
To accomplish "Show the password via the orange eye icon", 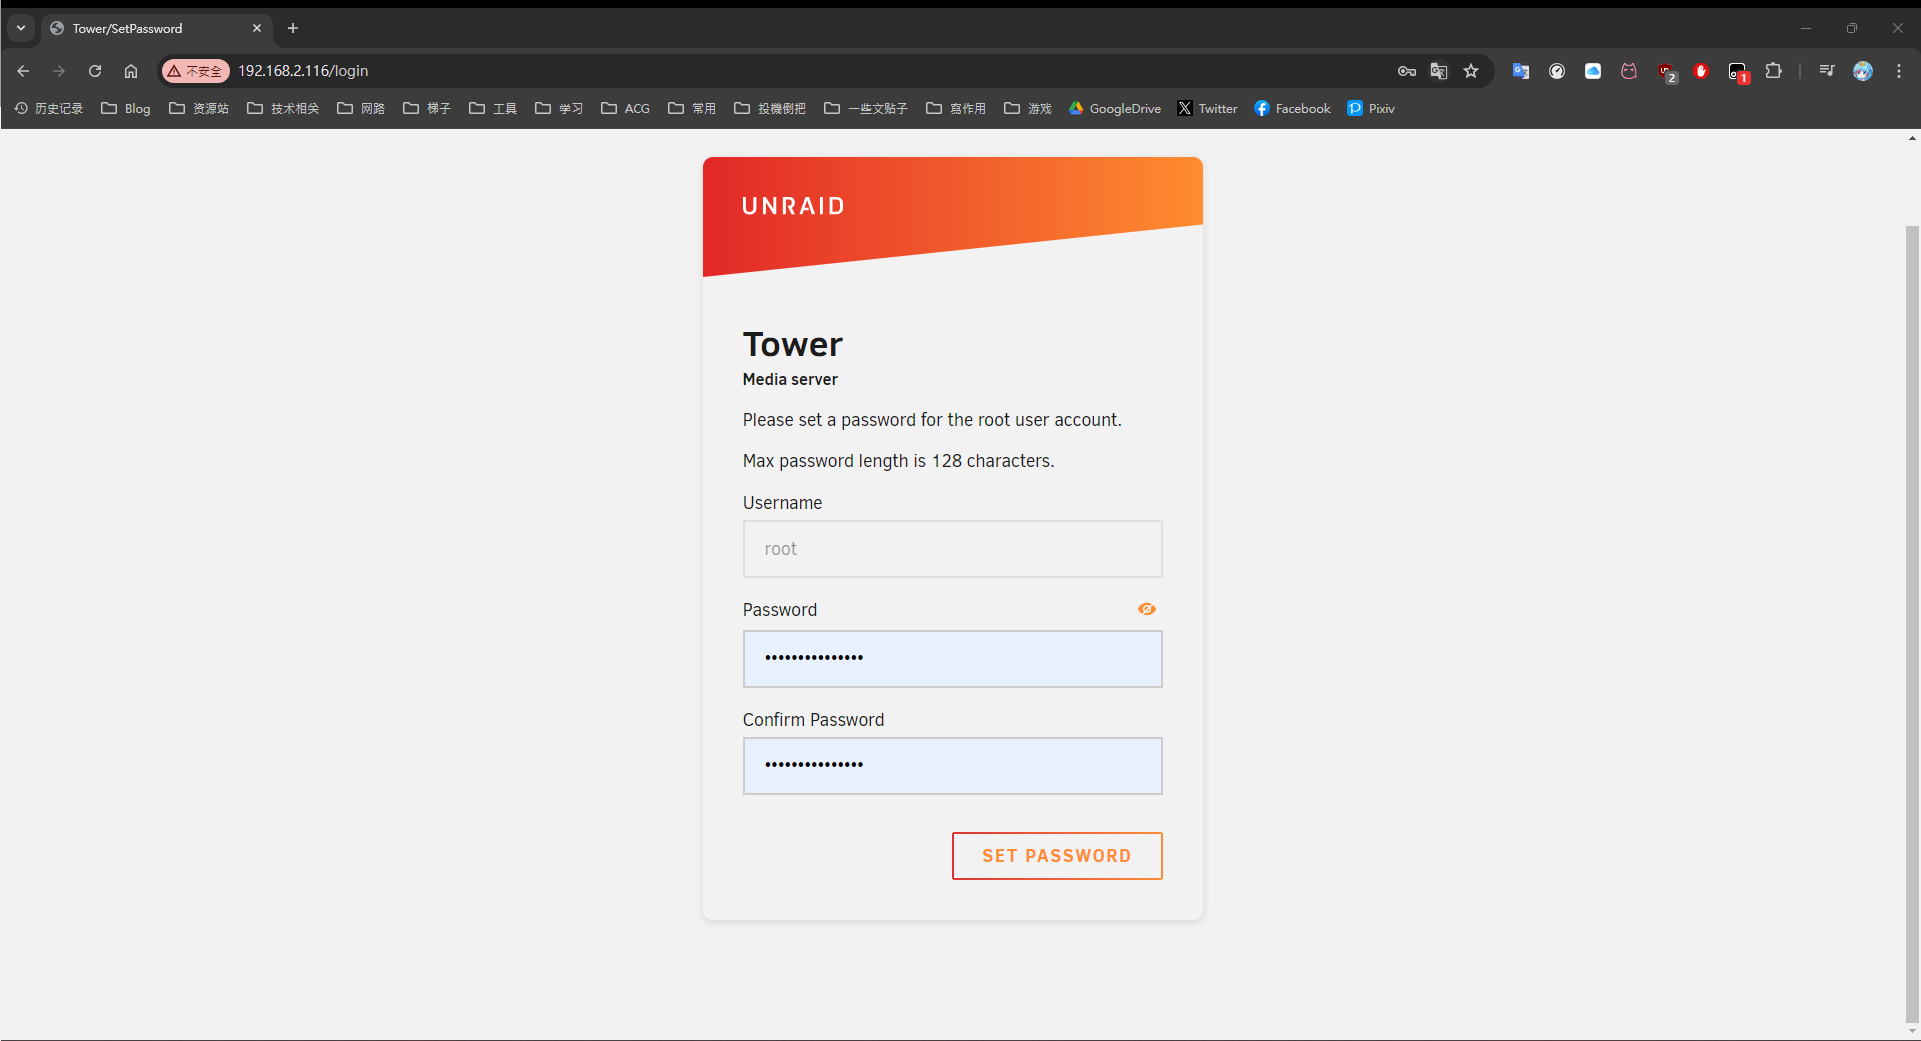I will click(1147, 609).
